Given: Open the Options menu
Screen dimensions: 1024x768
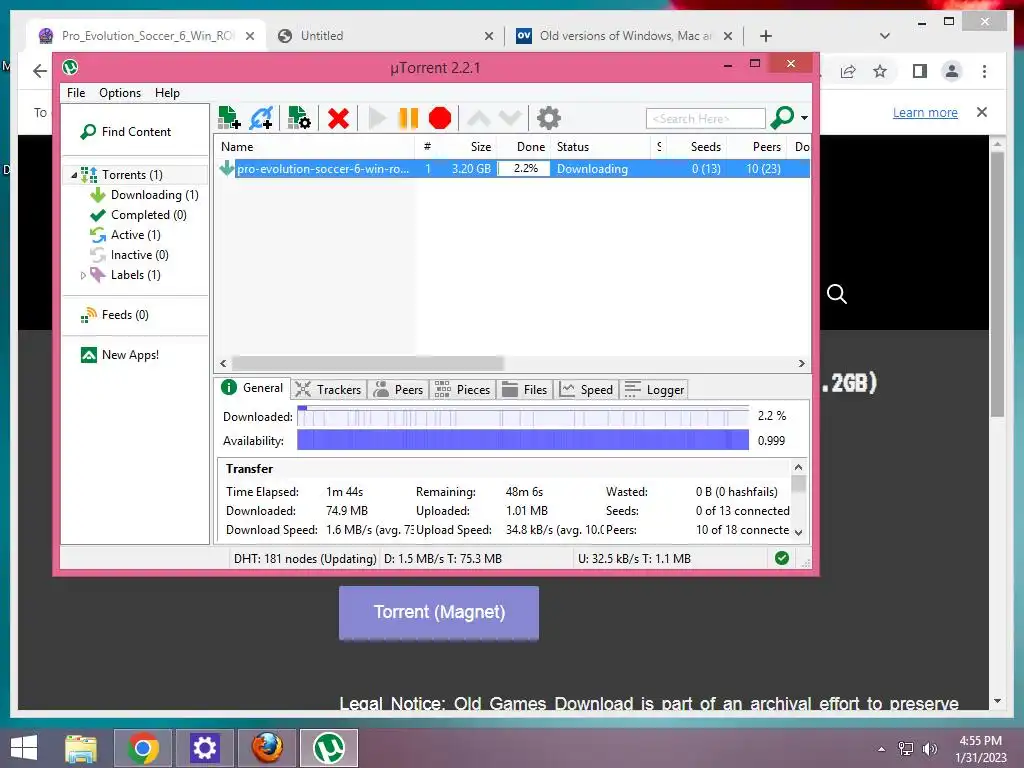Looking at the screenshot, I should (x=120, y=93).
